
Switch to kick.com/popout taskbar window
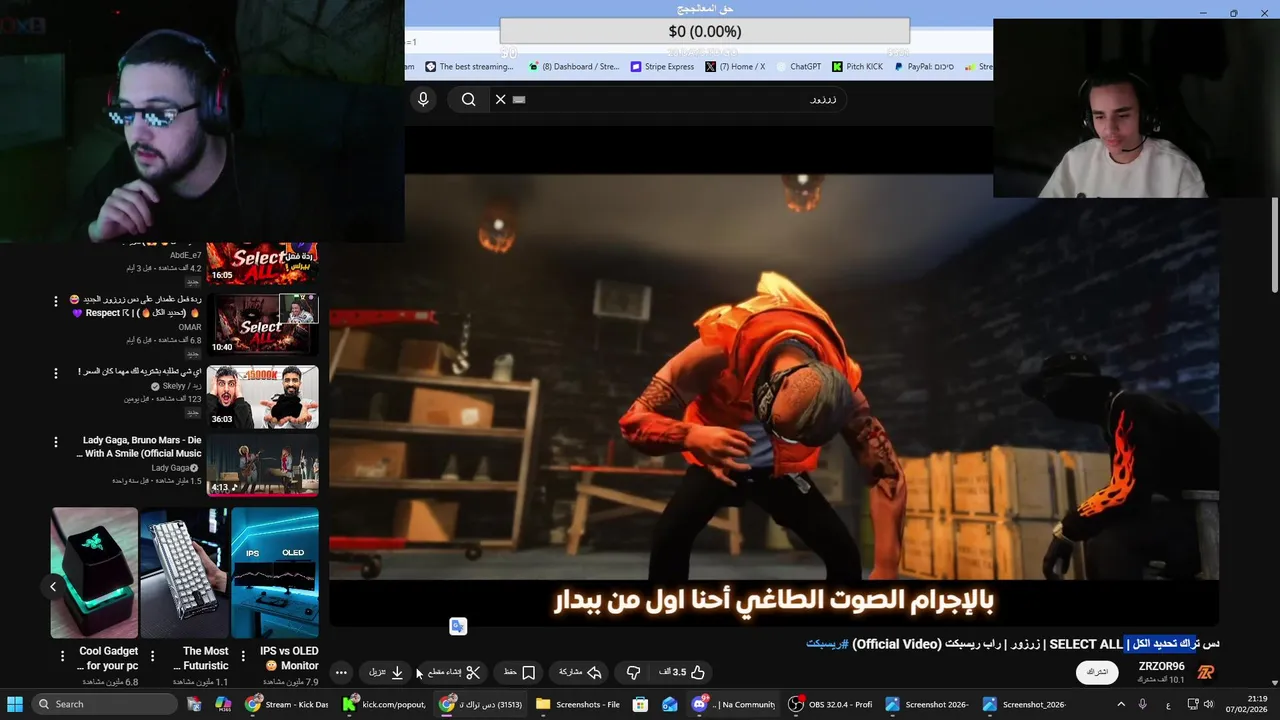[383, 704]
